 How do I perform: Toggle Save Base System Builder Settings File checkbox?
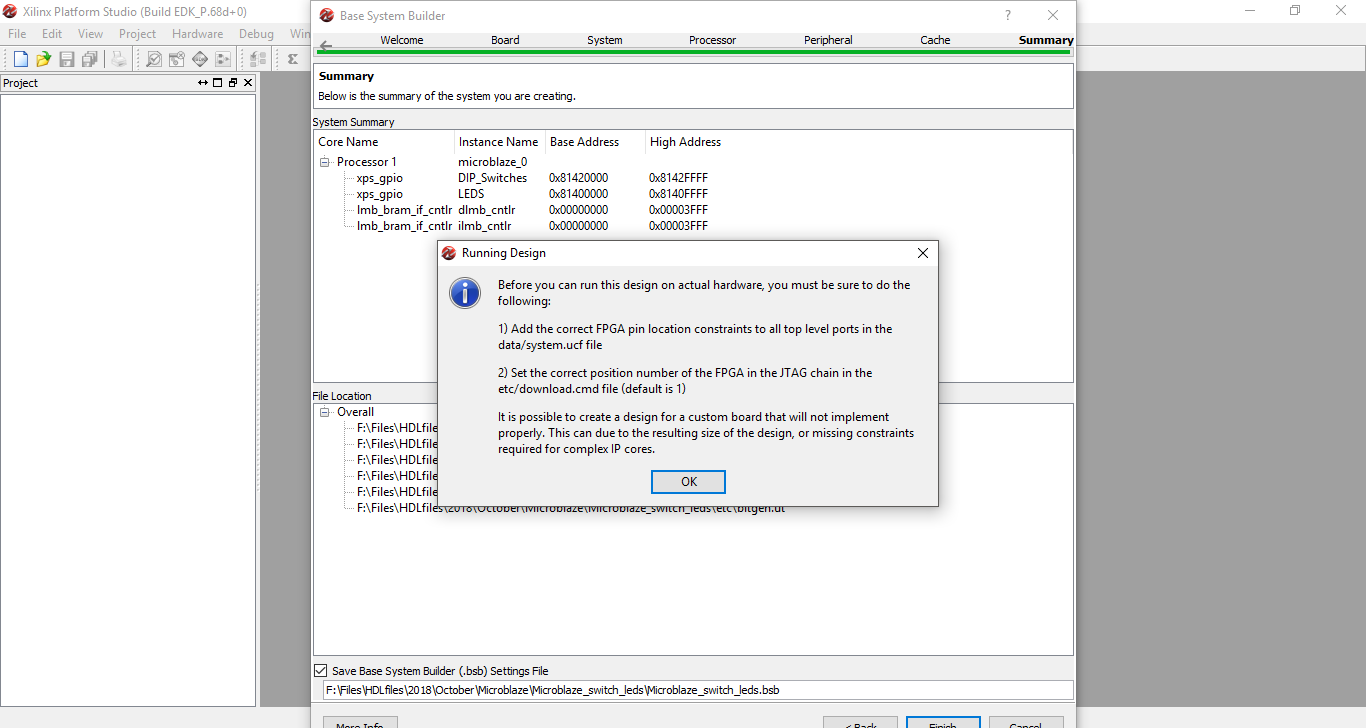pyautogui.click(x=321, y=671)
